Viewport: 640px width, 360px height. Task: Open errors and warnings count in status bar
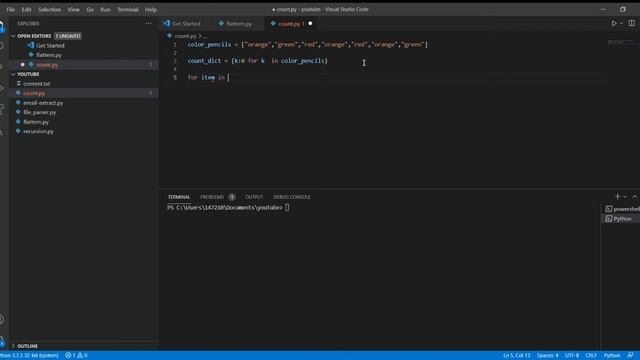coord(76,356)
